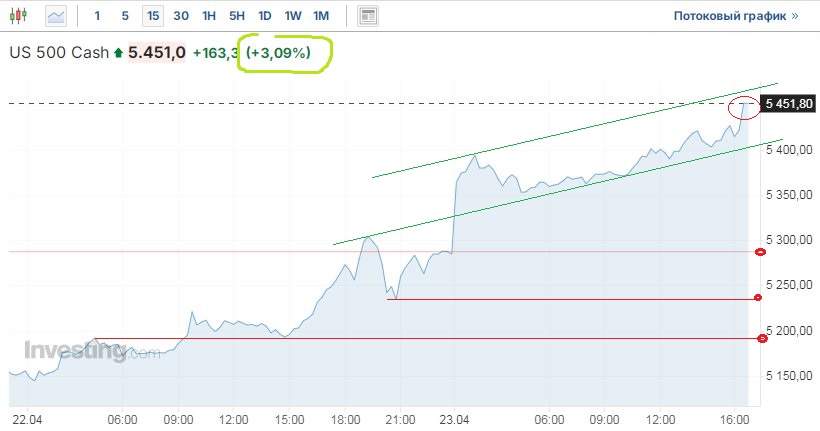Select the 5H timeframe
Image resolution: width=820 pixels, height=431 pixels.
pos(236,16)
